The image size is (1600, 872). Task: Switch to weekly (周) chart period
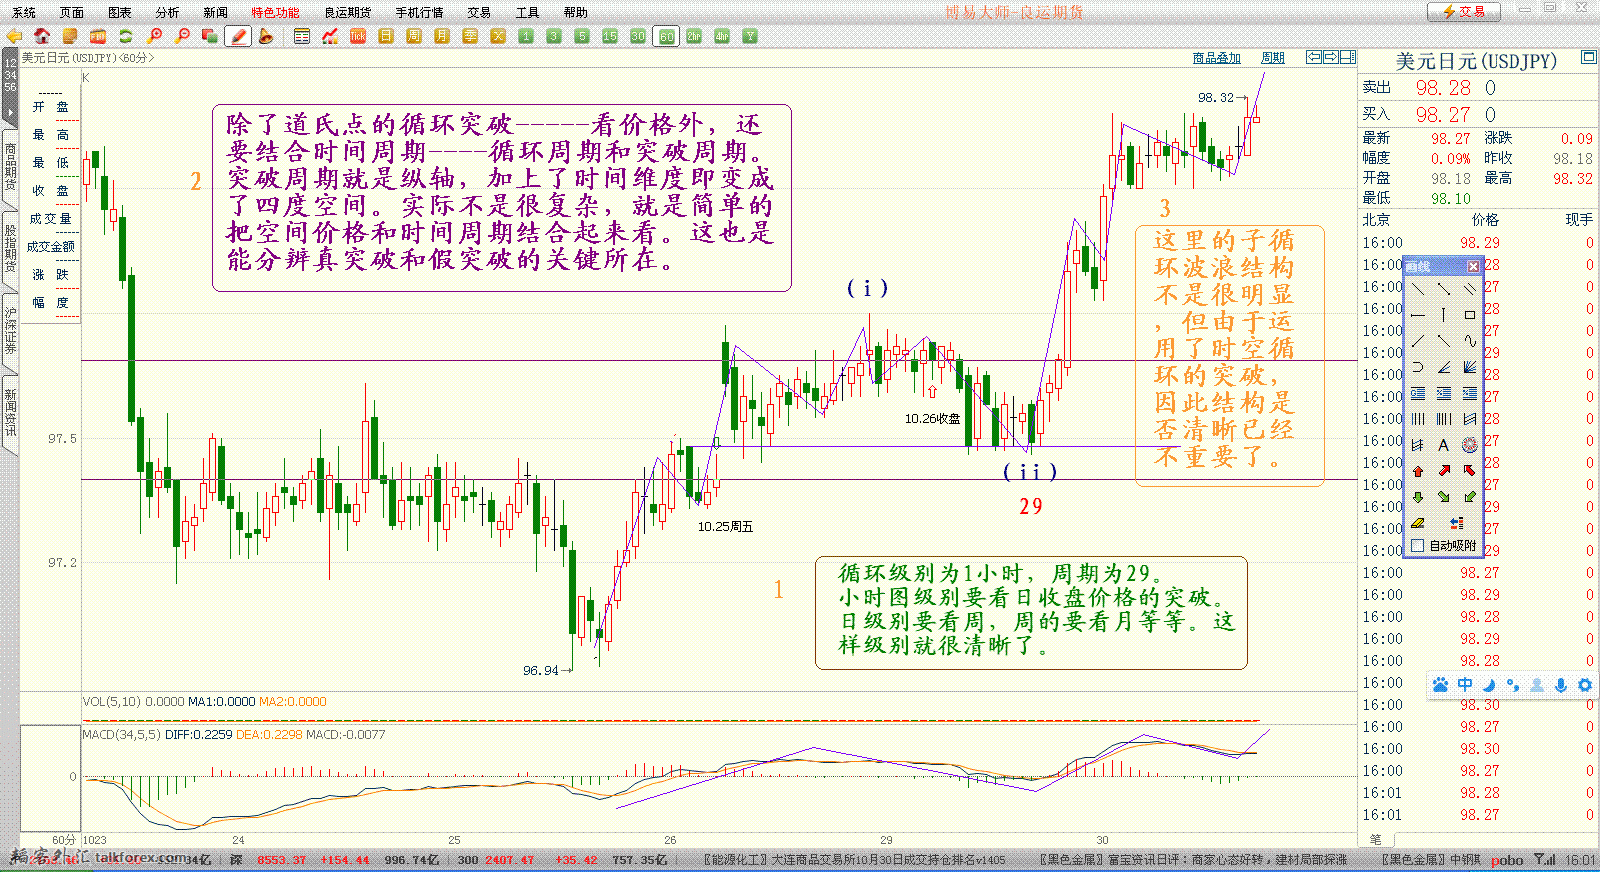click(x=414, y=36)
